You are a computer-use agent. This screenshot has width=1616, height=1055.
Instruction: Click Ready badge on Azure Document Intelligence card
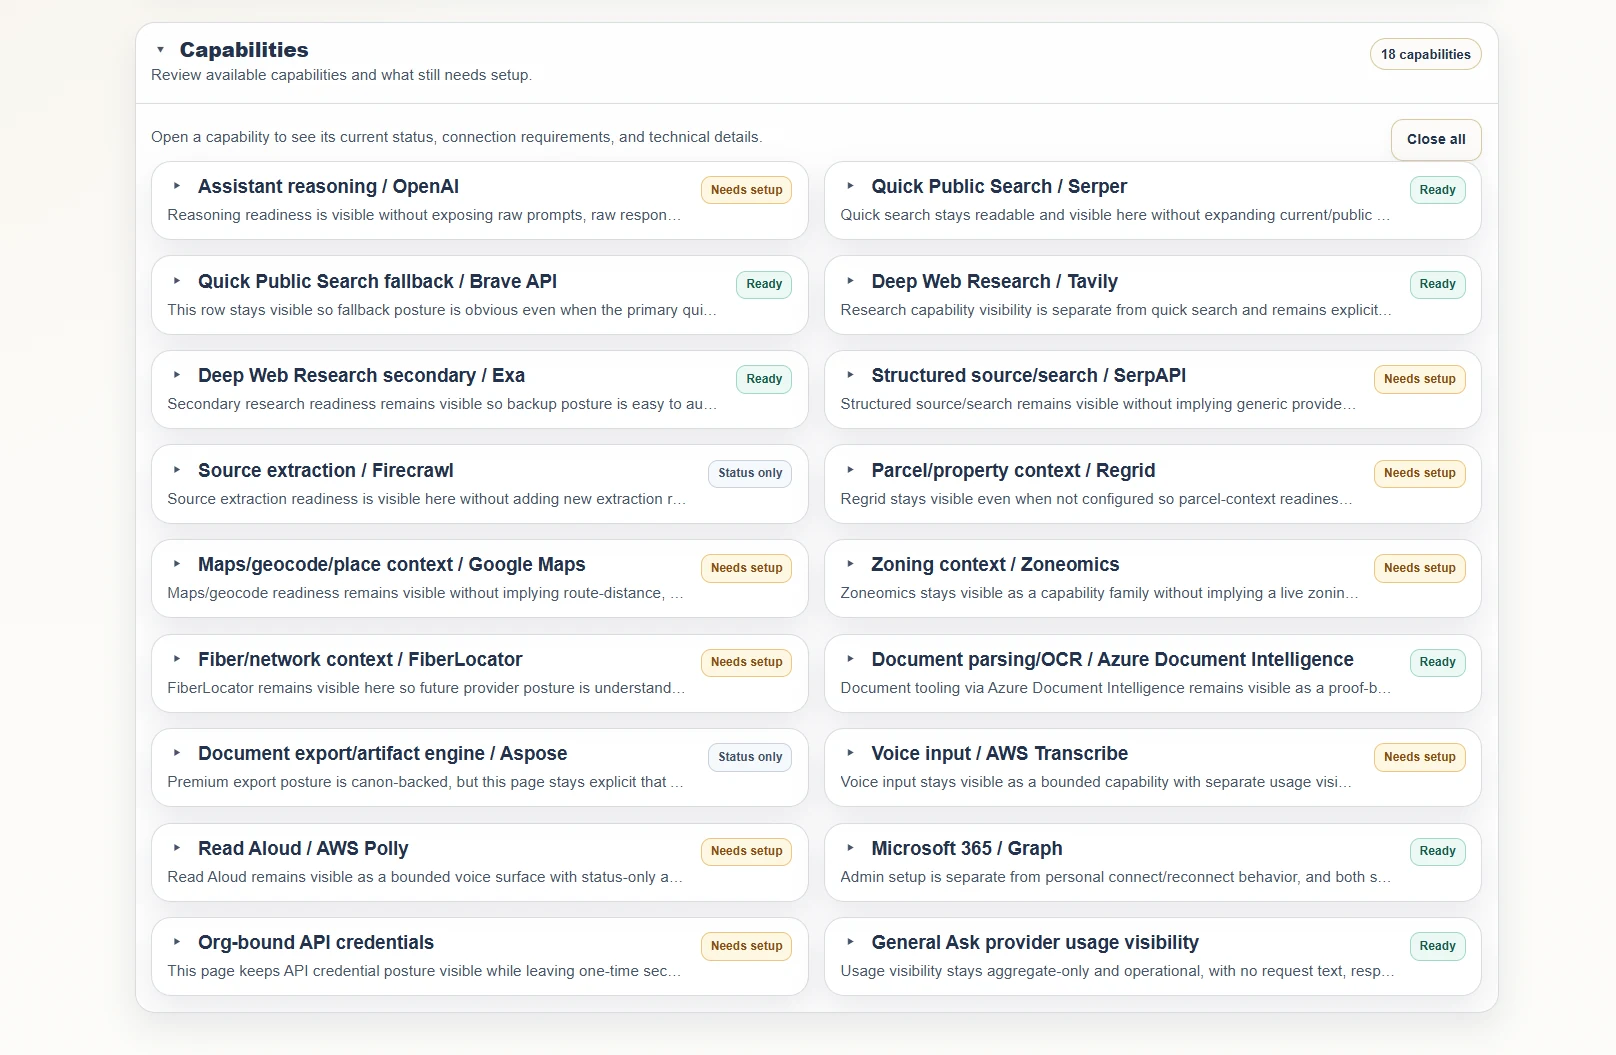pos(1437,662)
